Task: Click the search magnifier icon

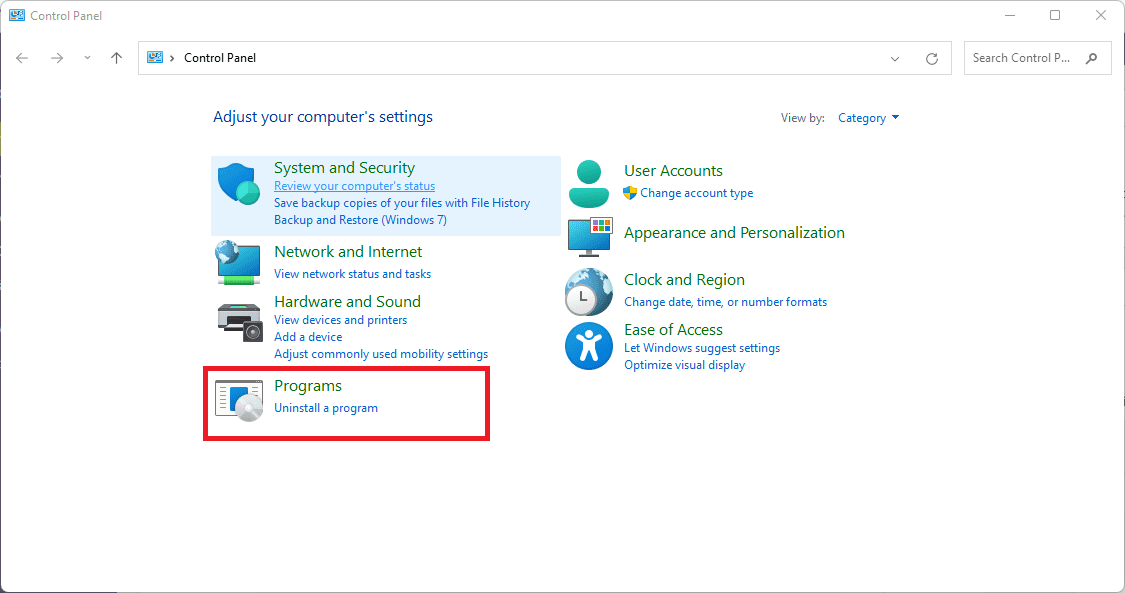Action: pyautogui.click(x=1091, y=58)
